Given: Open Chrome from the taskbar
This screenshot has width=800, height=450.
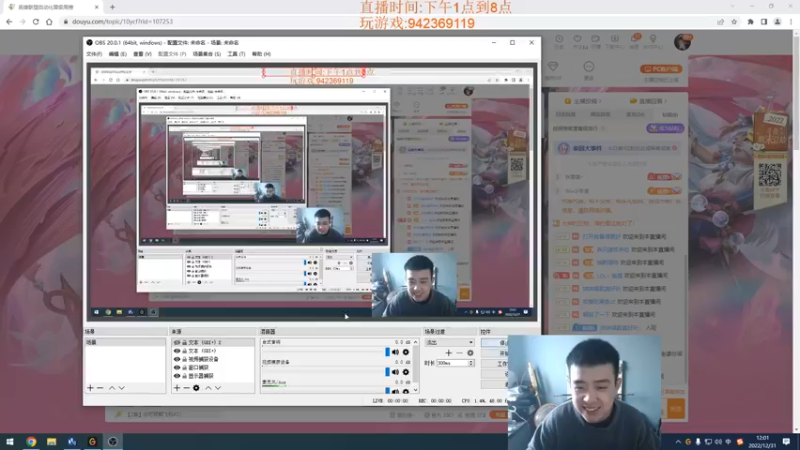Looking at the screenshot, I should (x=31, y=441).
